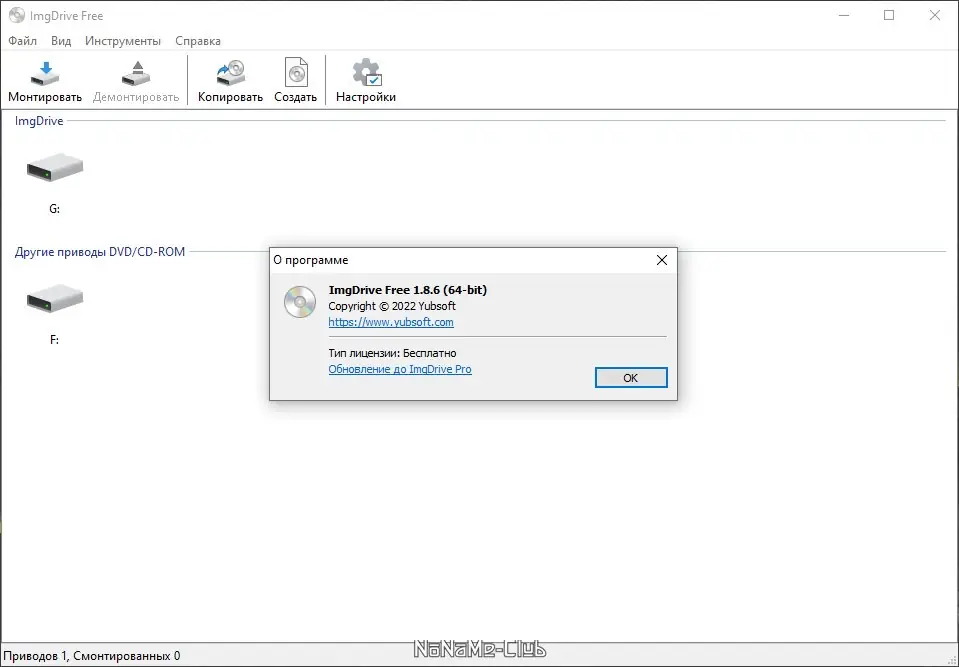Maximize the ImgDrive Free window
The width and height of the screenshot is (959, 667).
(x=889, y=15)
